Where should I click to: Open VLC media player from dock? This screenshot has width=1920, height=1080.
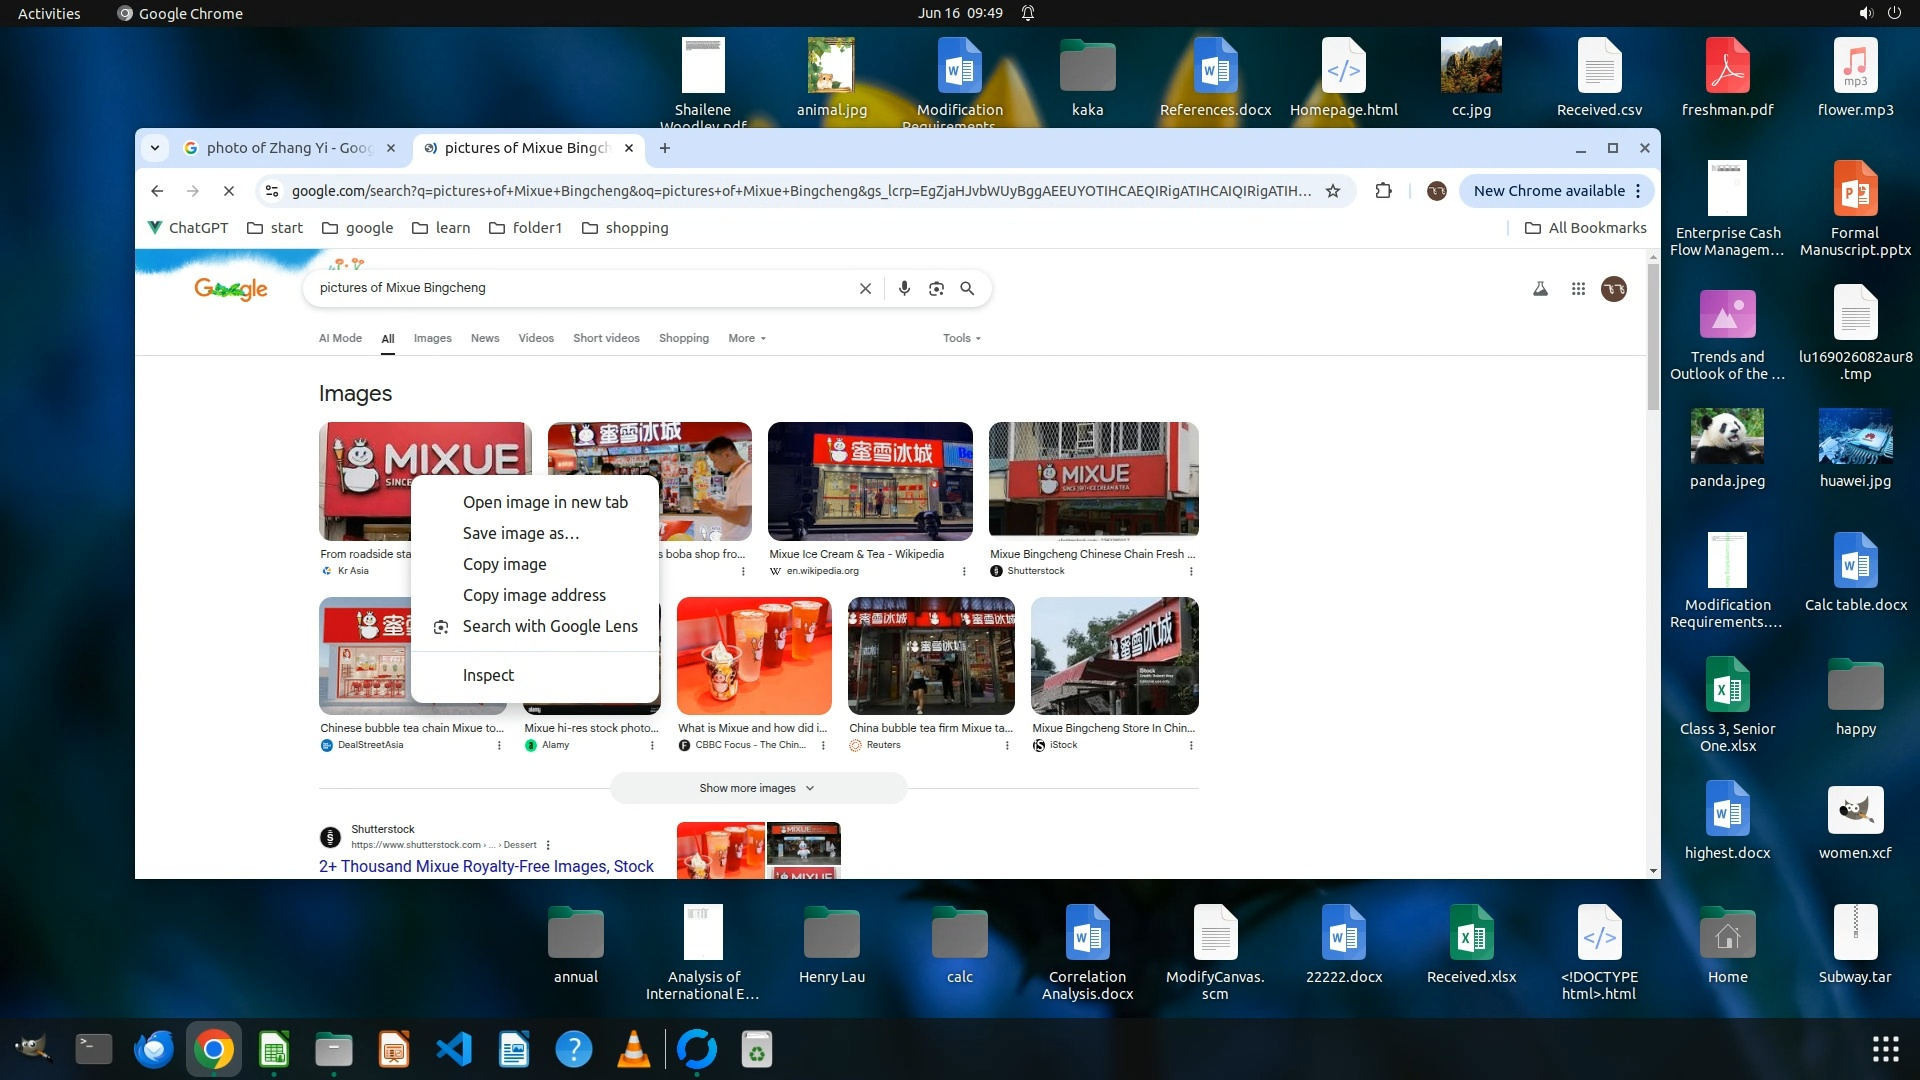634,1049
